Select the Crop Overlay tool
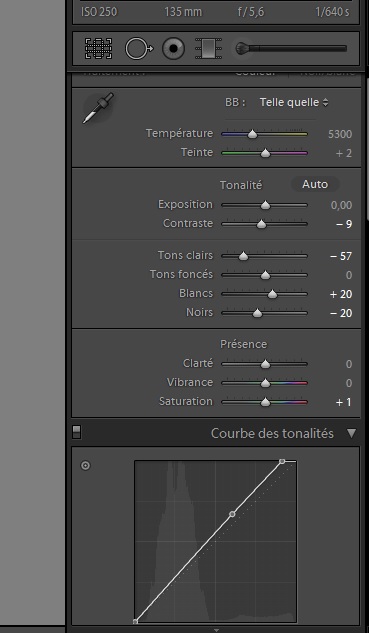This screenshot has height=633, width=369. (x=99, y=48)
